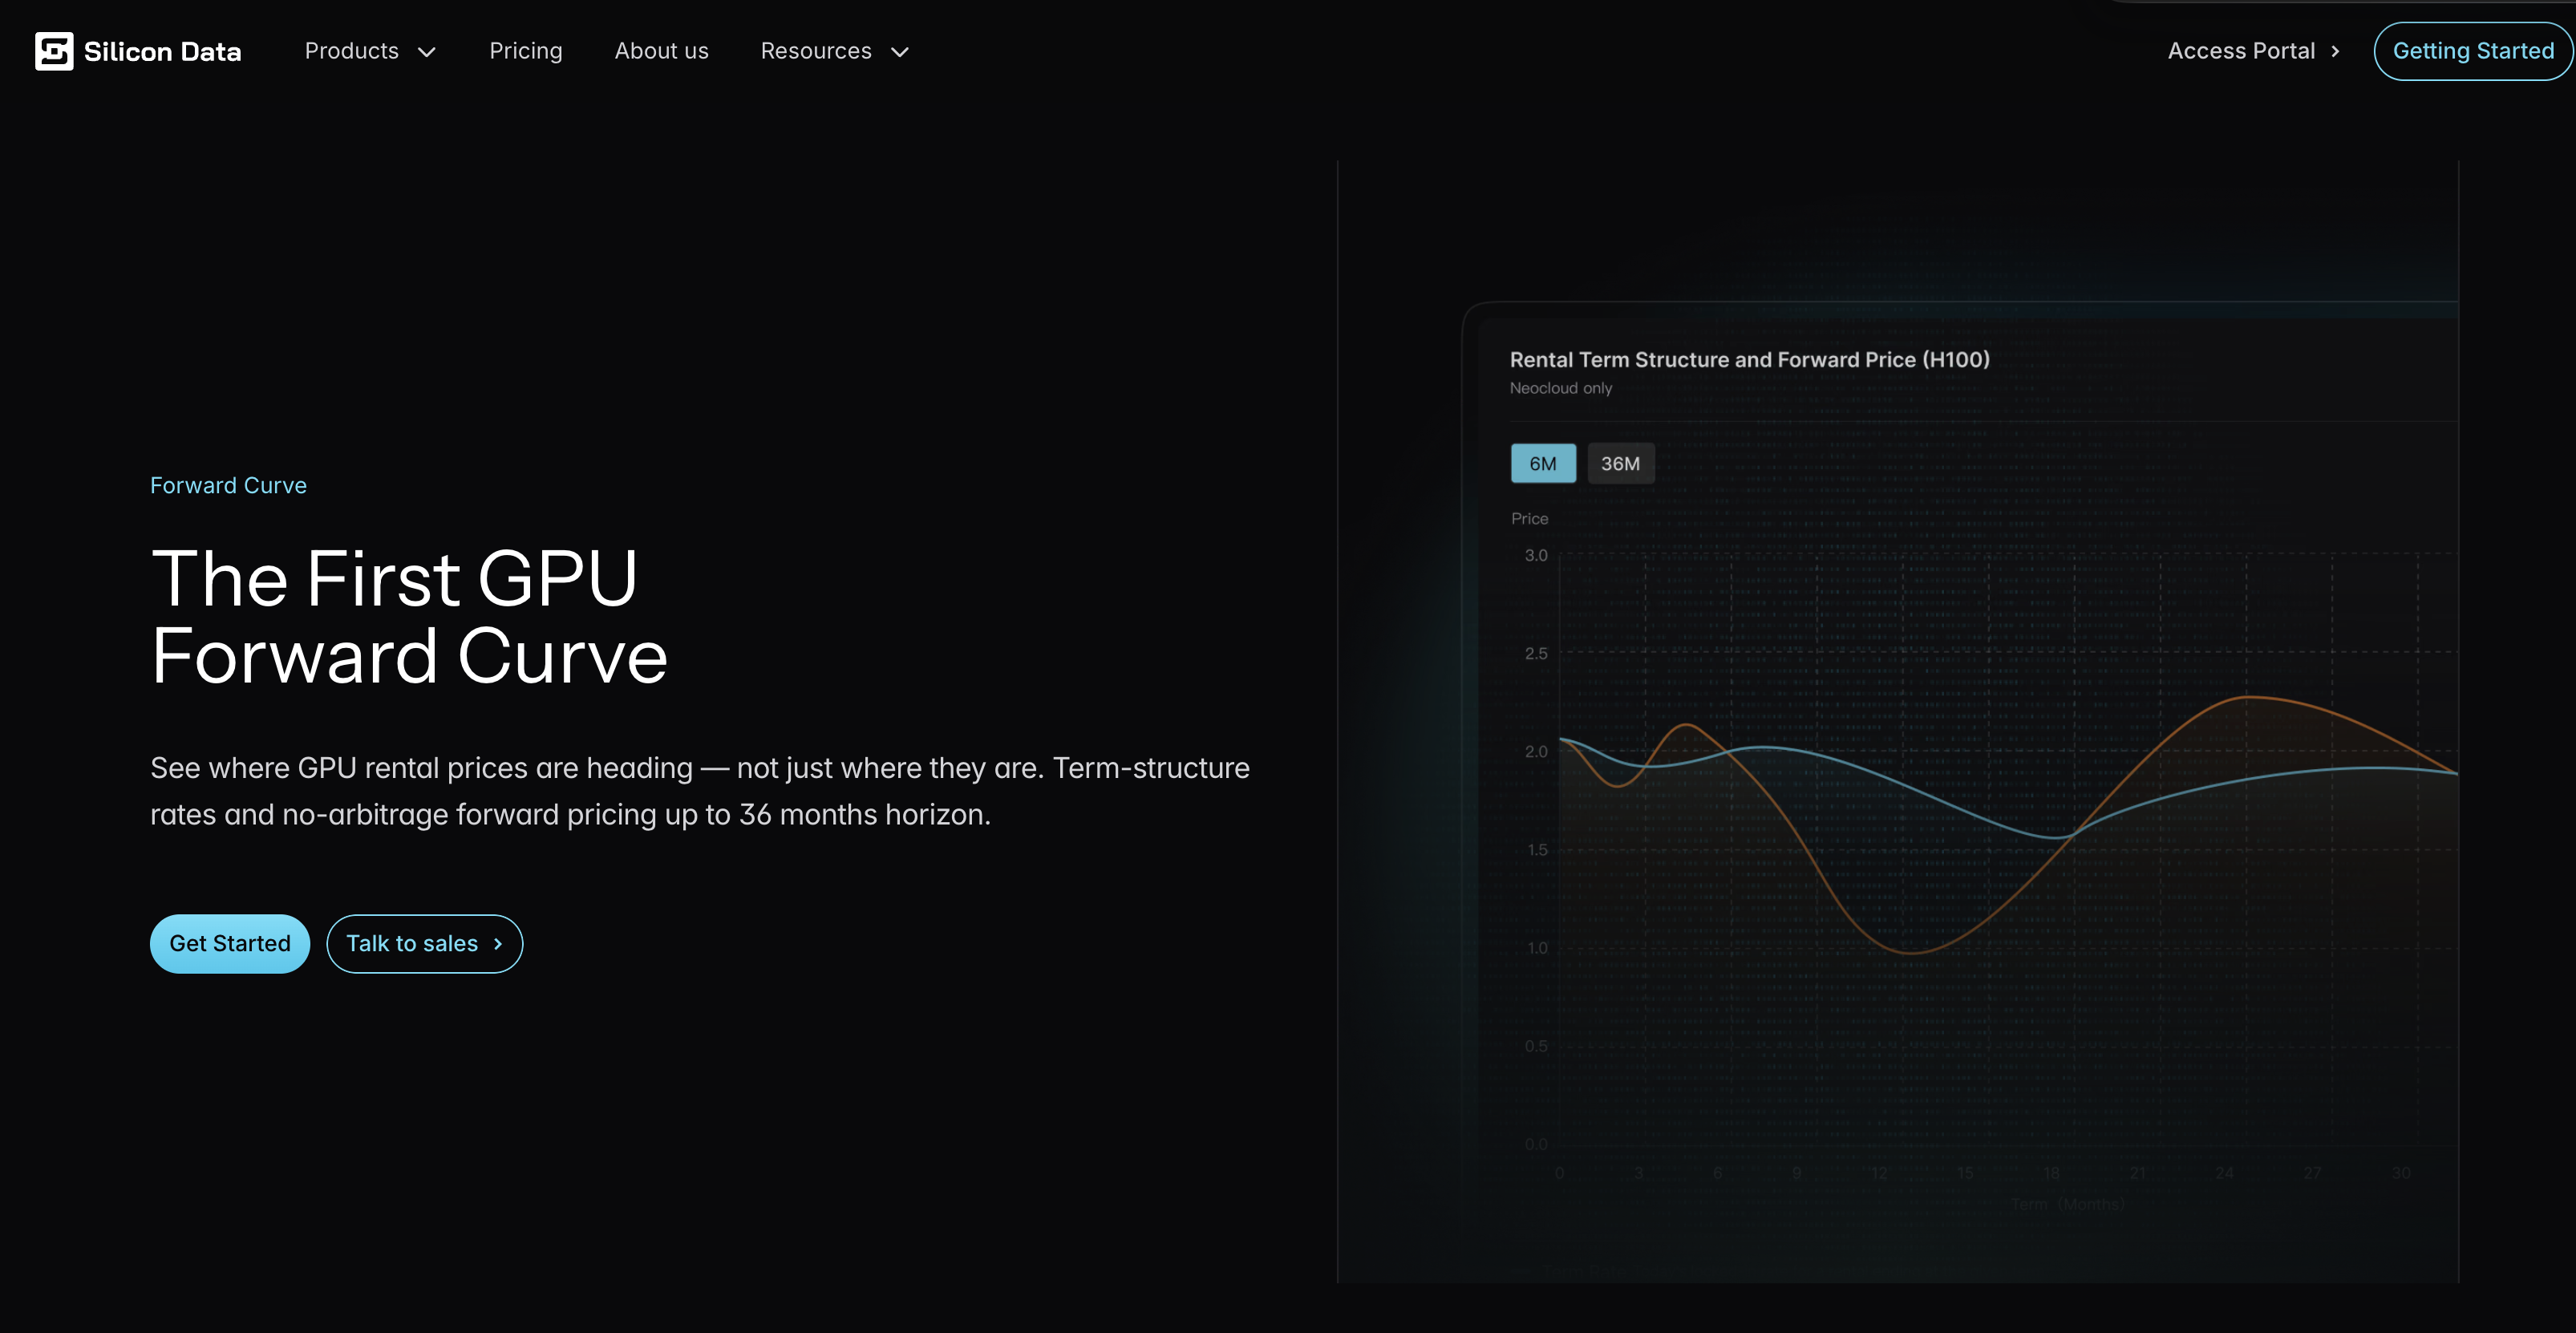Expand the Resources dropdown chevron

tap(900, 52)
